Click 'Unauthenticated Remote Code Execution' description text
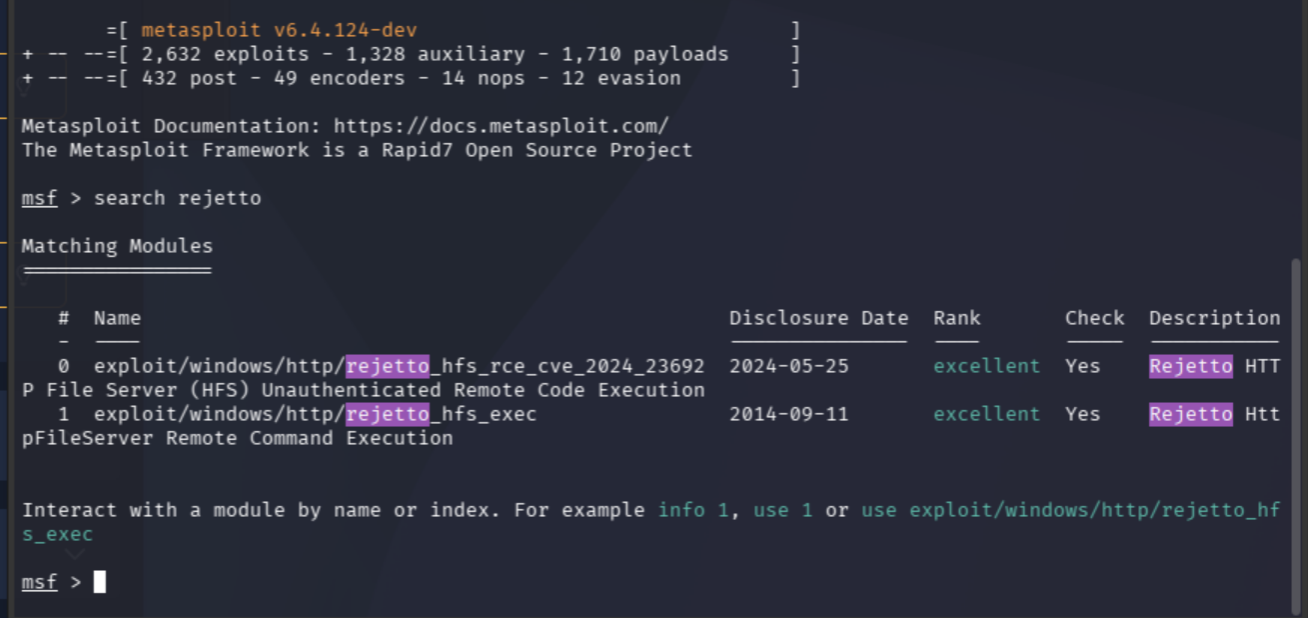This screenshot has height=618, width=1308. point(483,390)
